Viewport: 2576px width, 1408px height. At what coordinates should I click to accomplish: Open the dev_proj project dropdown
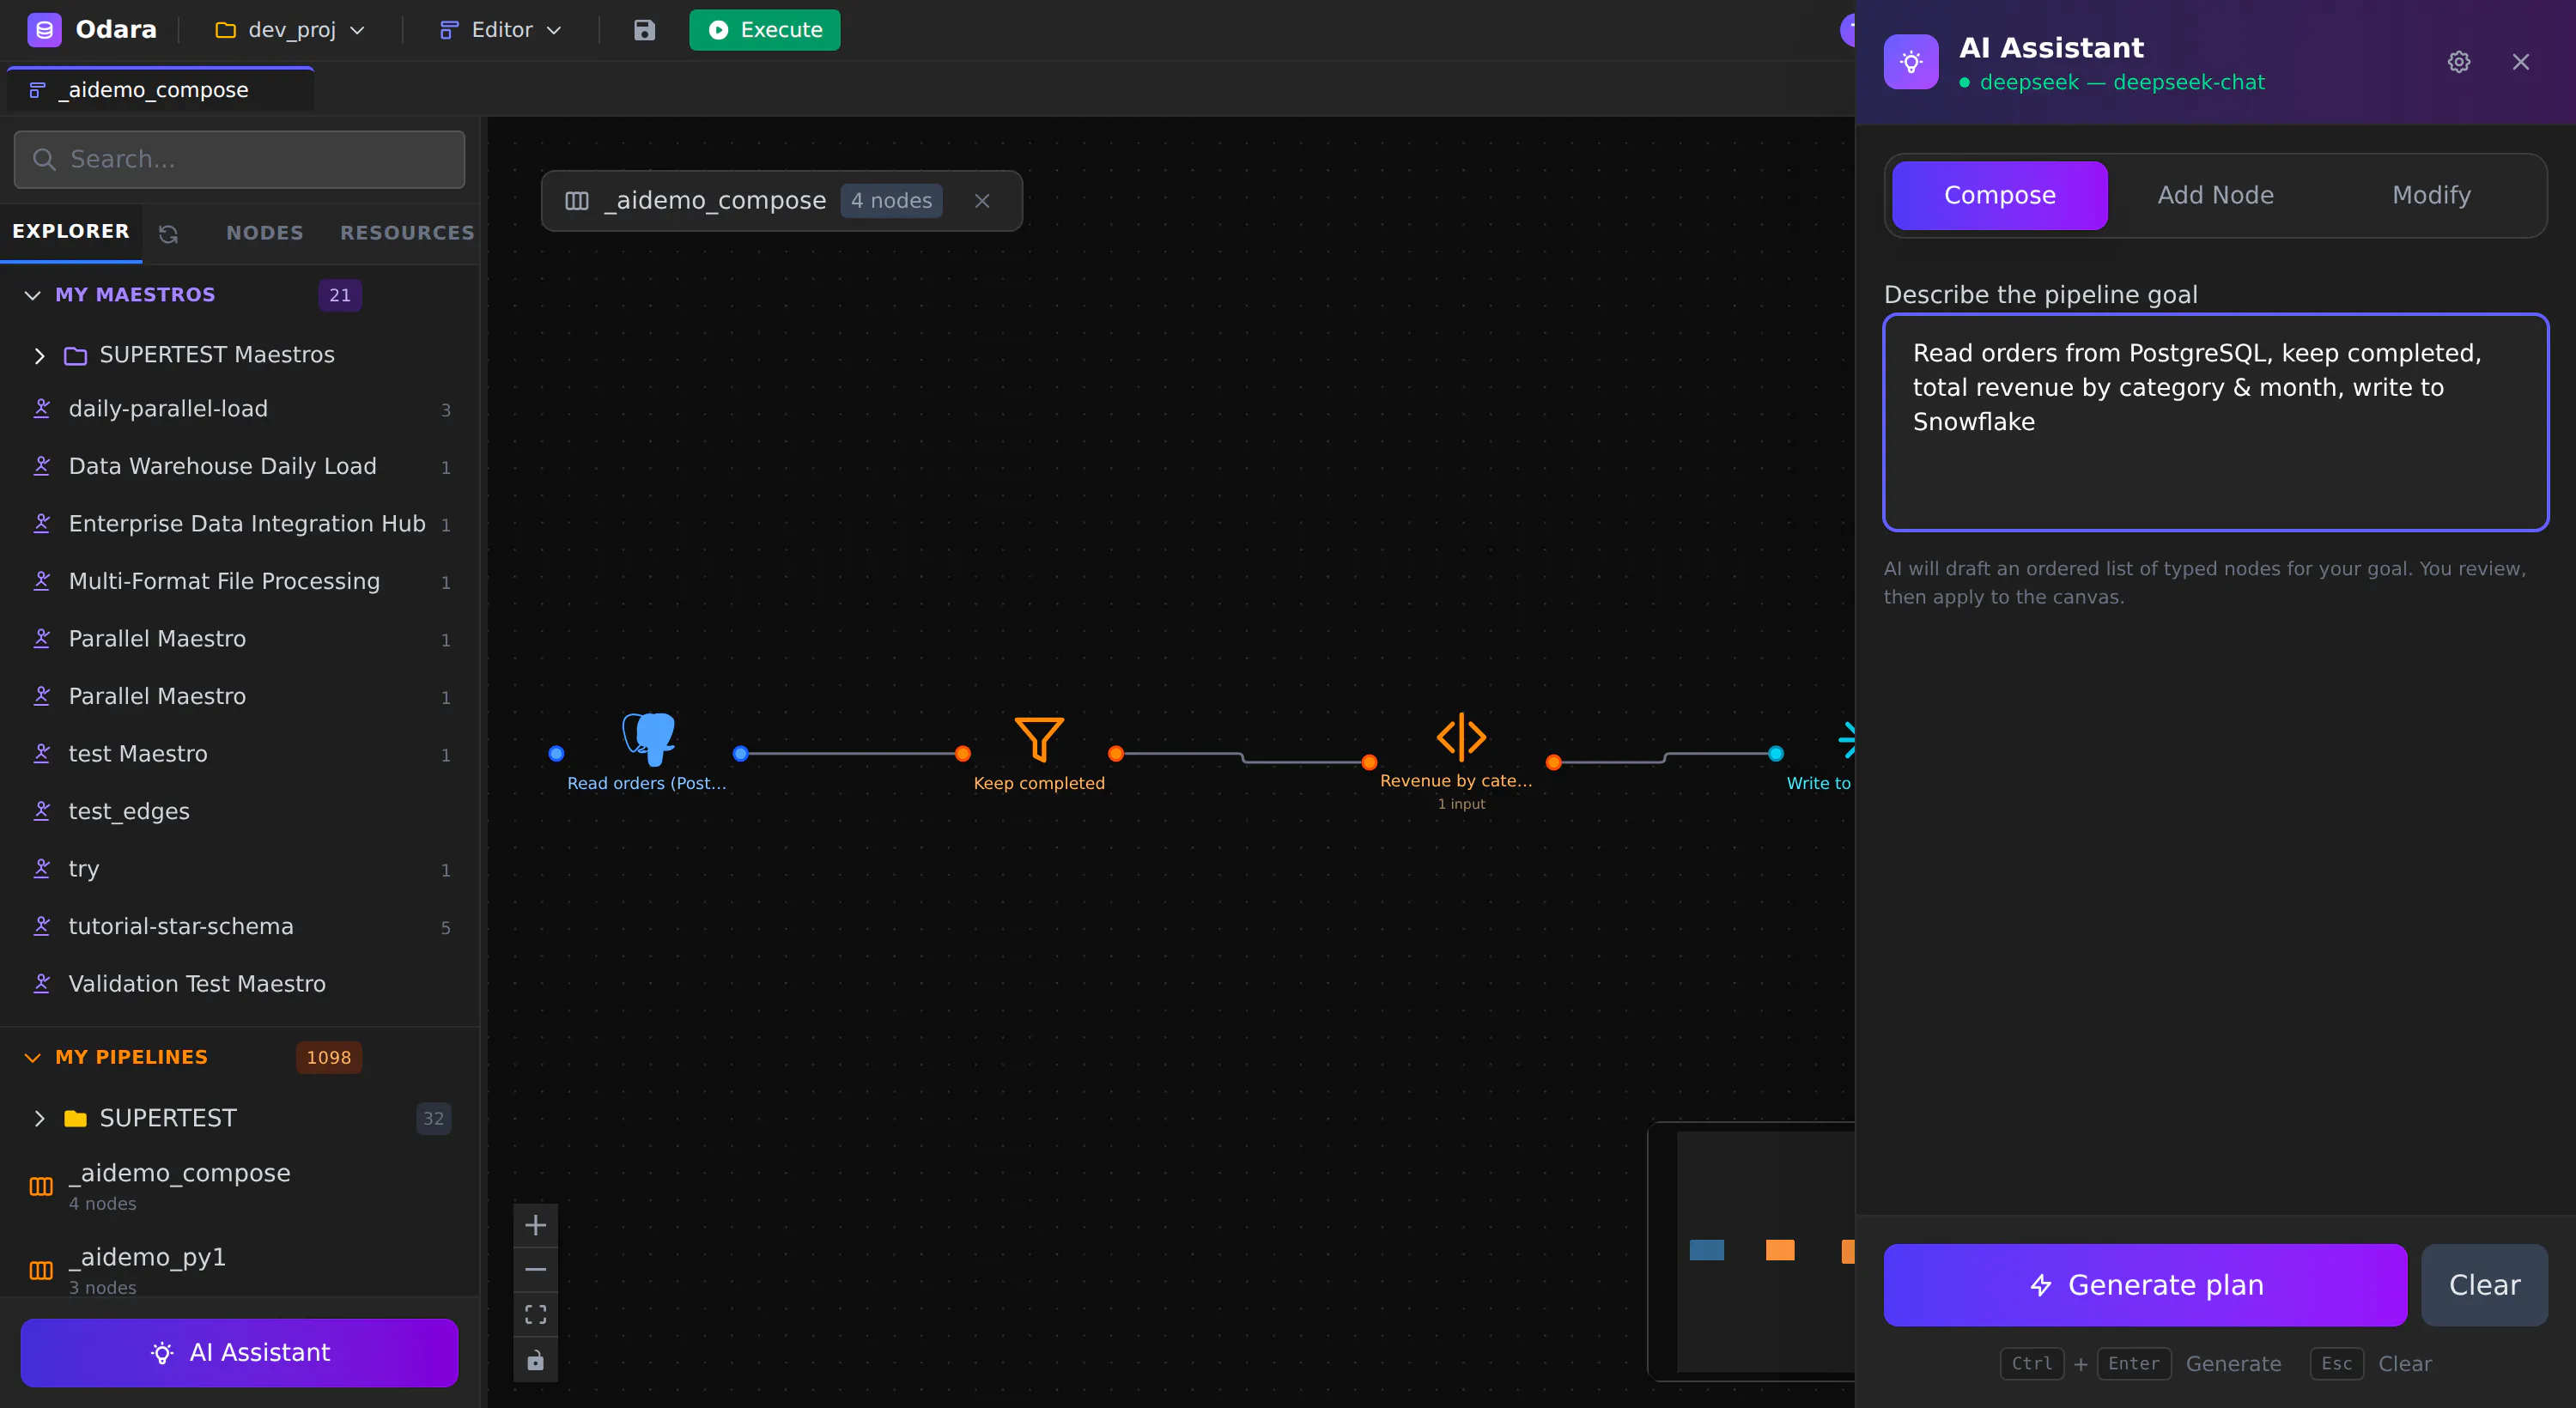point(290,30)
